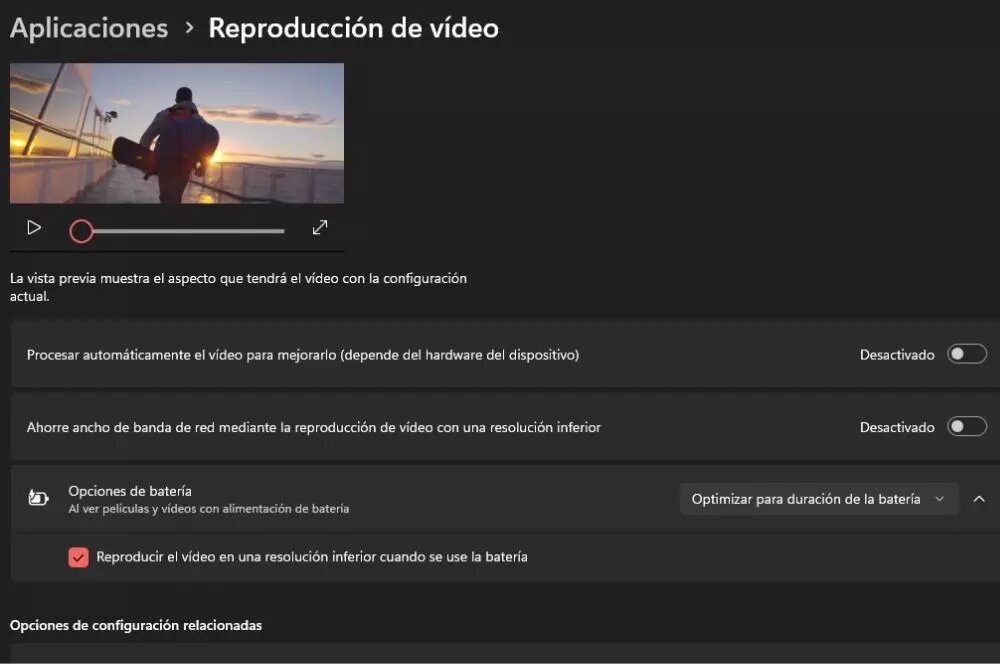
Task: Select the Opciones de batería row title
Action: click(x=130, y=491)
